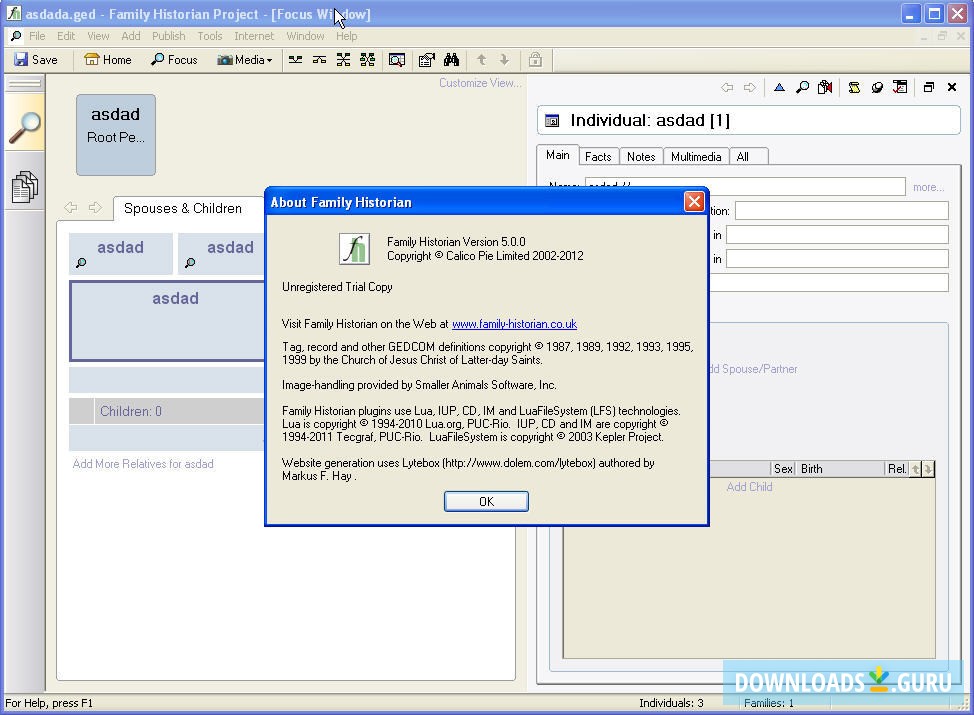This screenshot has height=715, width=974.
Task: Open the File menu
Action: coord(37,36)
